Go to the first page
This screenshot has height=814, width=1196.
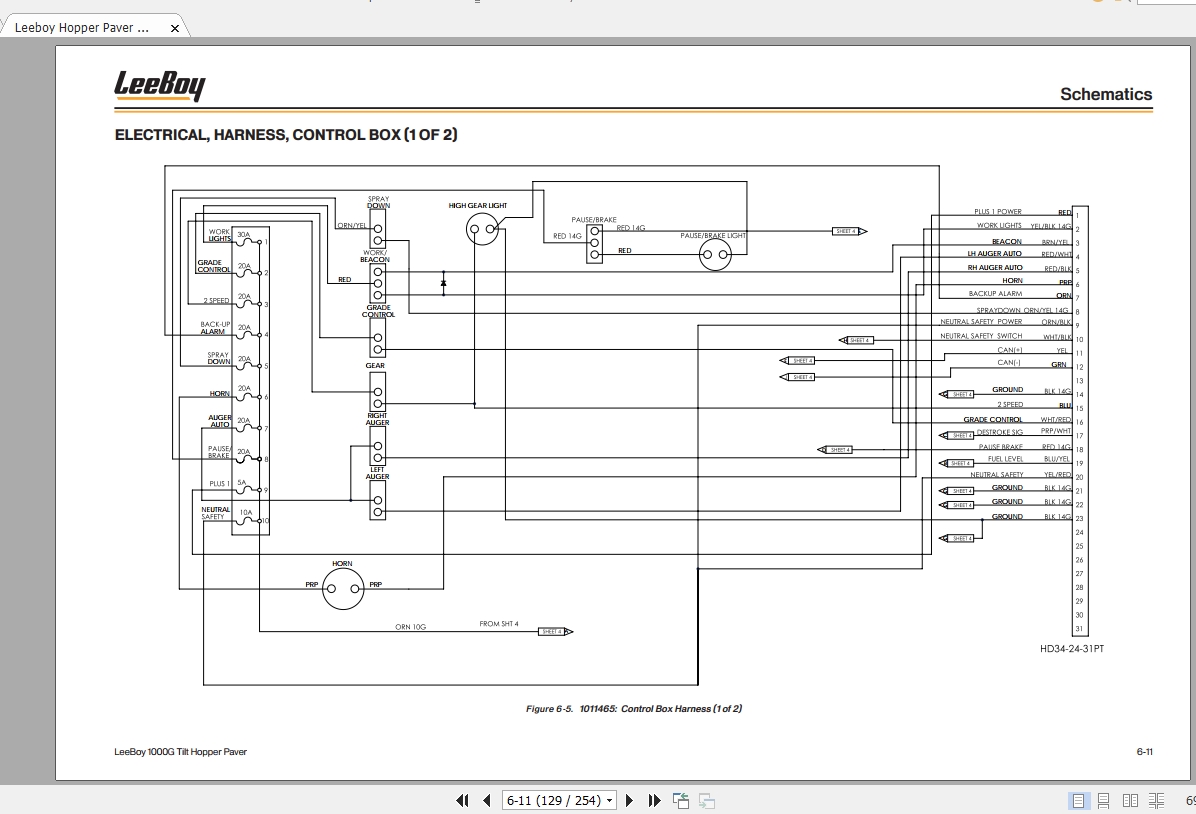tap(462, 800)
